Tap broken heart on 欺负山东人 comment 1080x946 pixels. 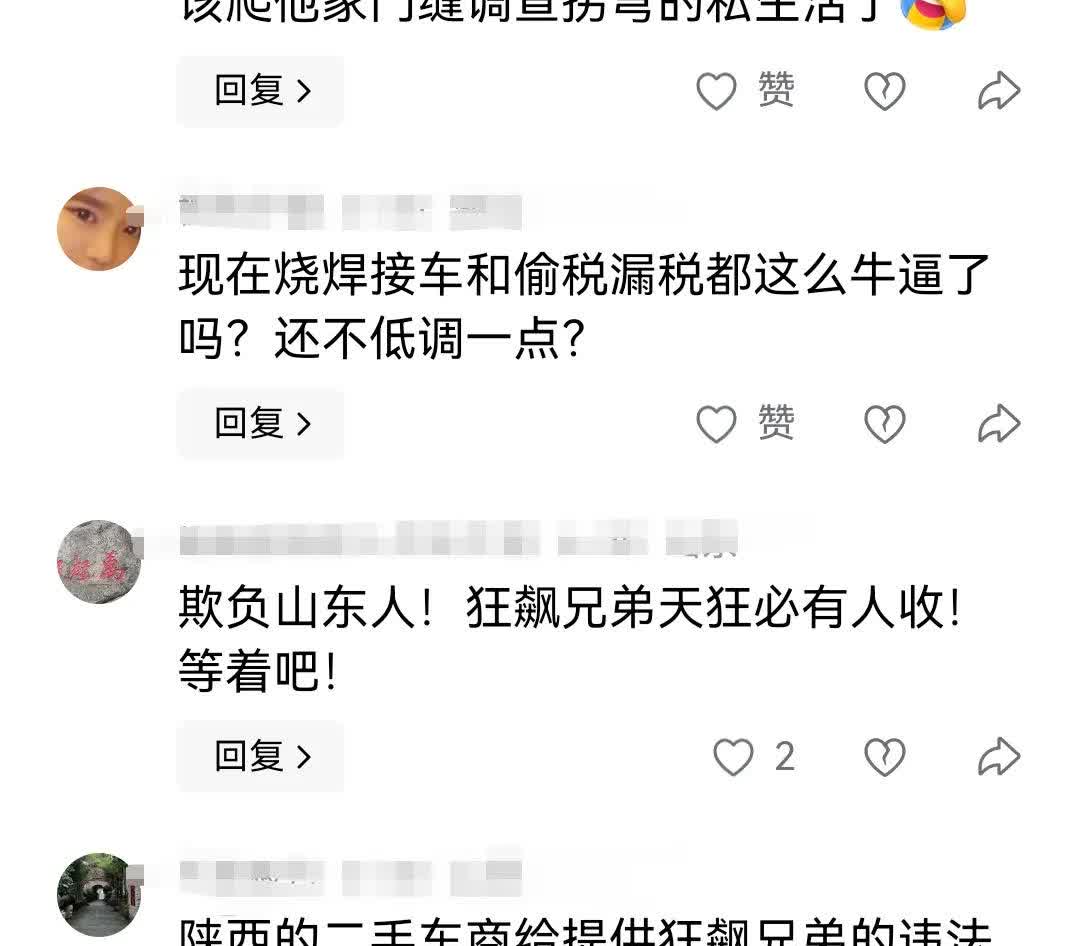click(884, 757)
